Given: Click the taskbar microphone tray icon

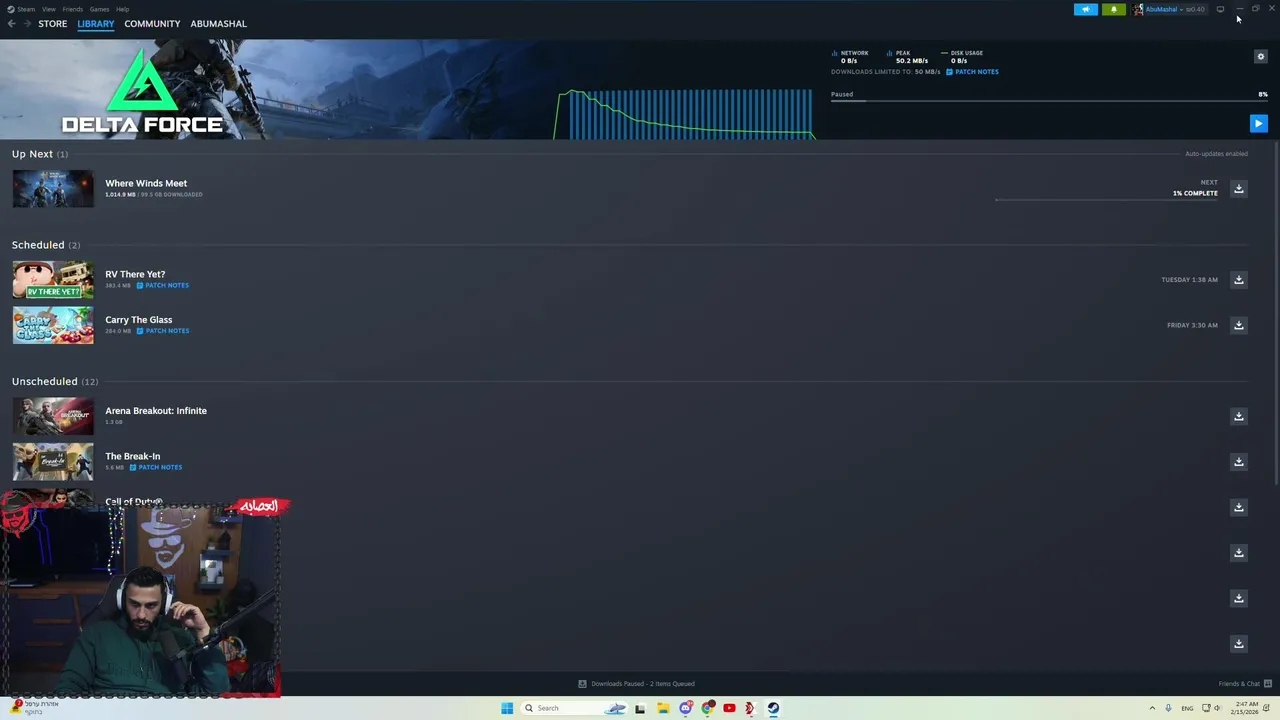Looking at the screenshot, I should coord(1168,708).
